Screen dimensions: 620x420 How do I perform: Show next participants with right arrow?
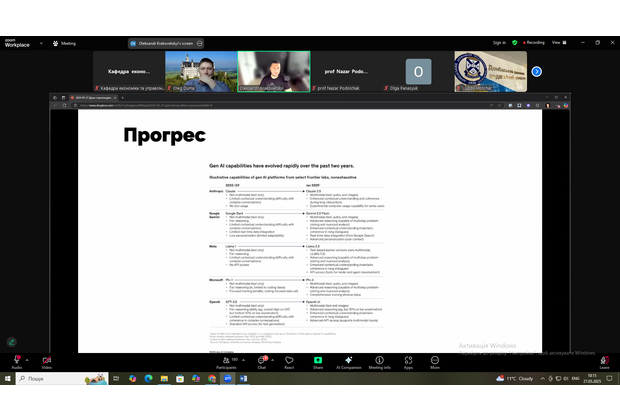pos(536,71)
